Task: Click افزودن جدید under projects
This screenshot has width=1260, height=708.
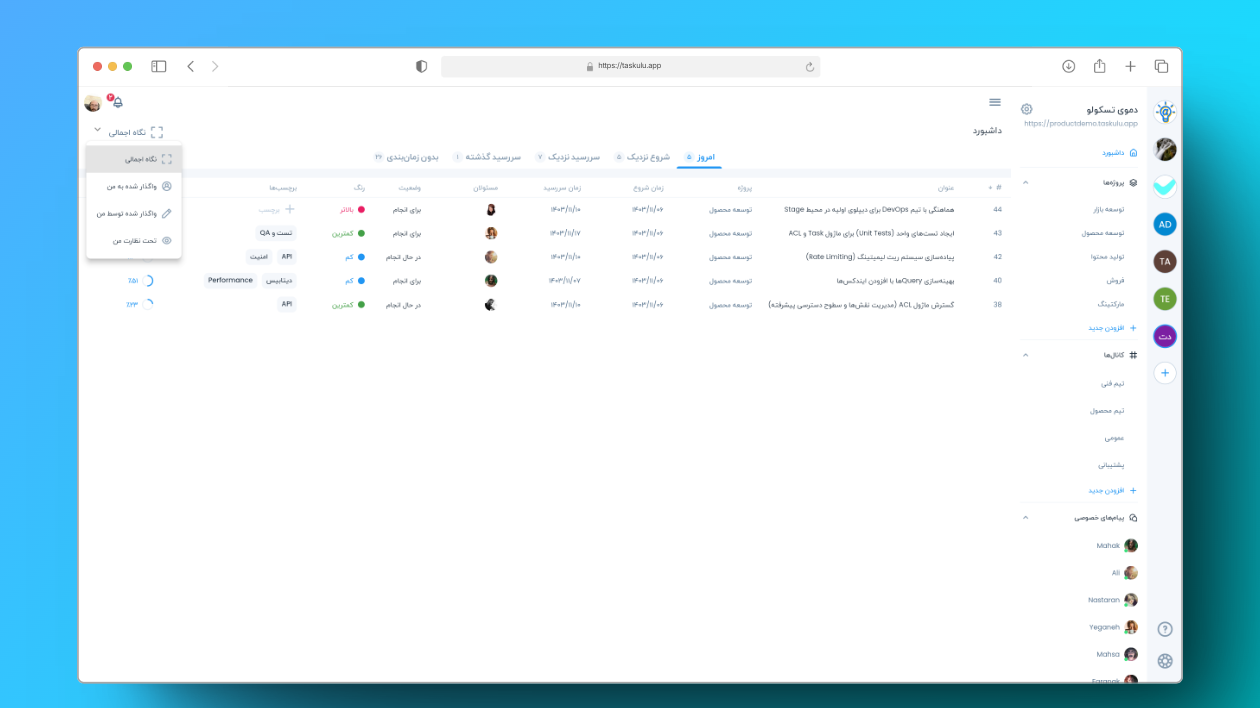Action: (x=1112, y=328)
